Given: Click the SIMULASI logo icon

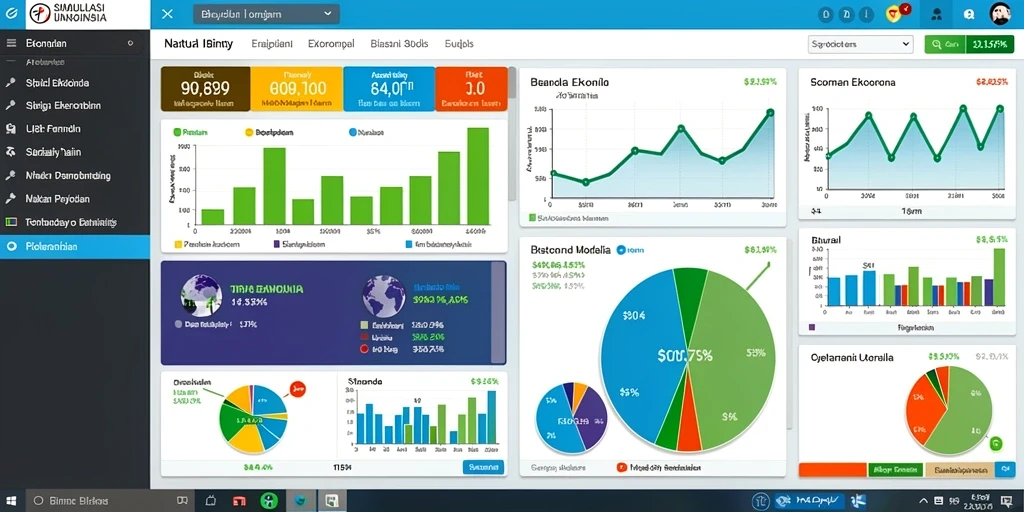Looking at the screenshot, I should click(39, 14).
